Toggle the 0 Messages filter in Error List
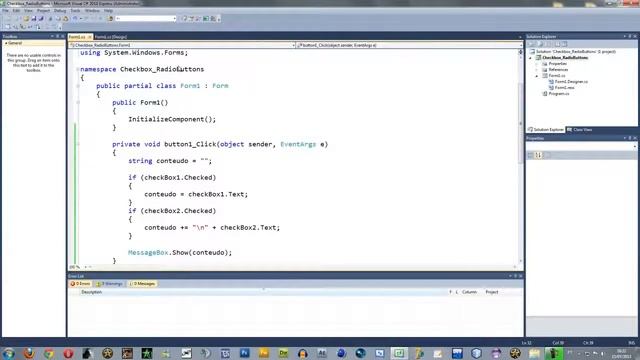Image resolution: width=640 pixels, height=360 pixels. 142,284
